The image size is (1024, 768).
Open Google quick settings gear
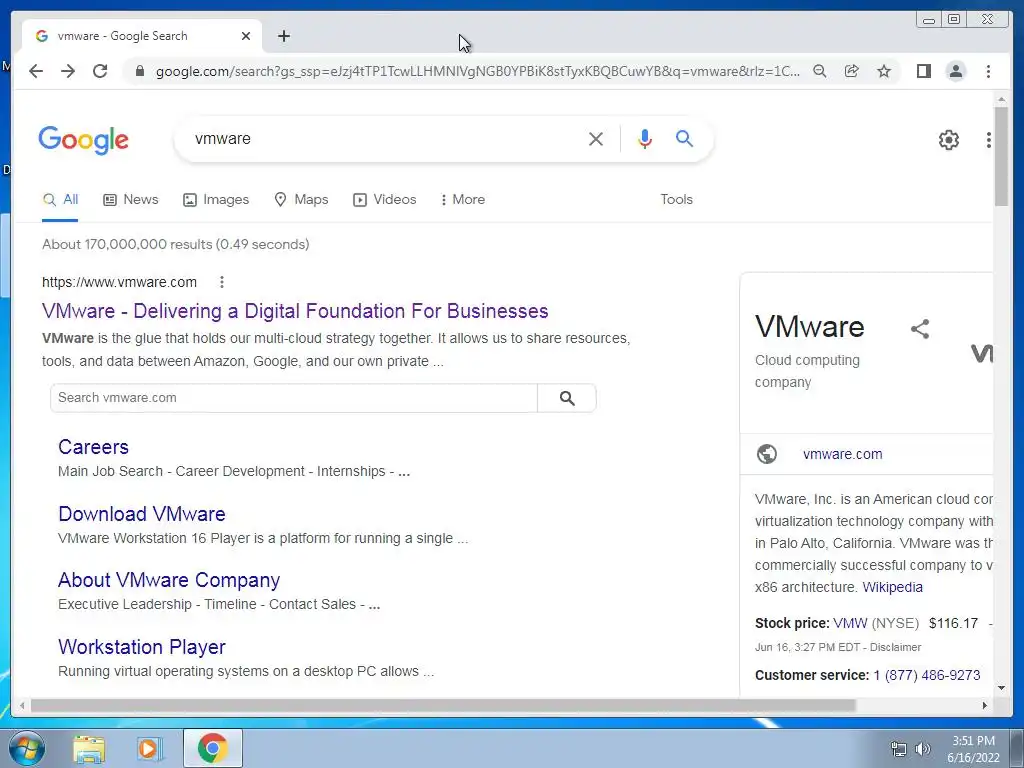(x=948, y=140)
